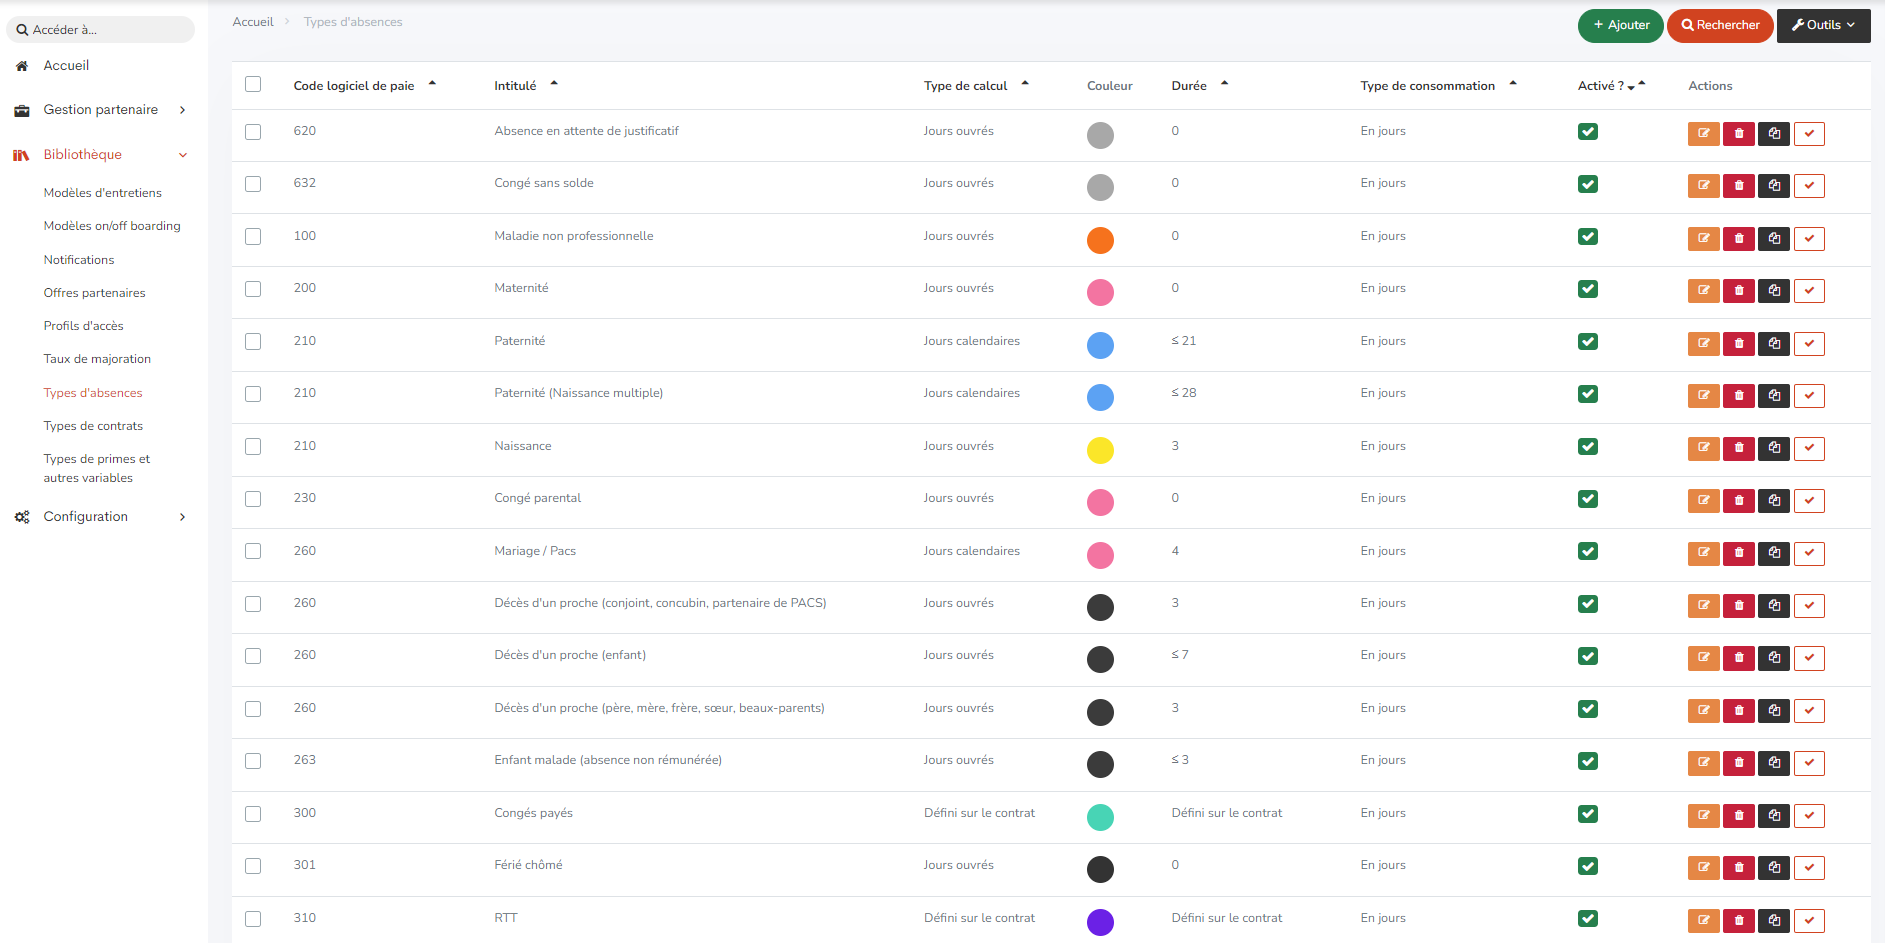
Task: Click the checkmark action for Férié chômé
Action: click(1809, 868)
